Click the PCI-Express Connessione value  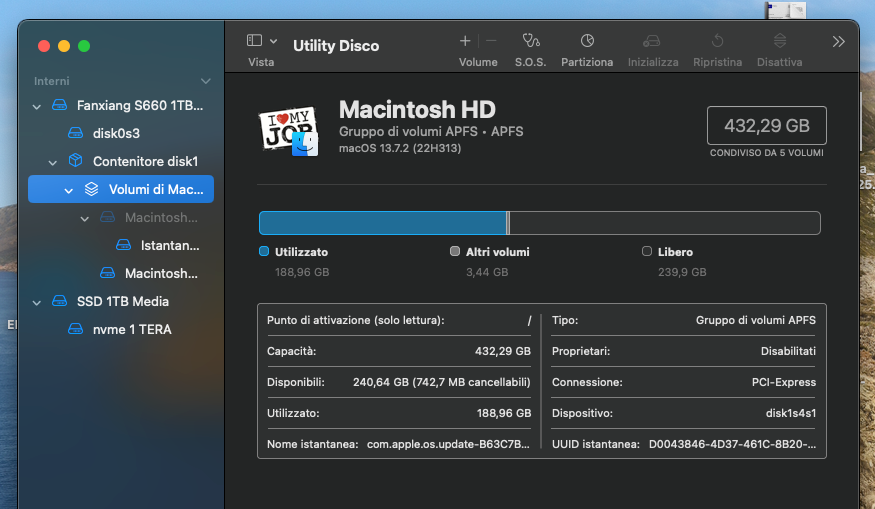pyautogui.click(x=783, y=382)
